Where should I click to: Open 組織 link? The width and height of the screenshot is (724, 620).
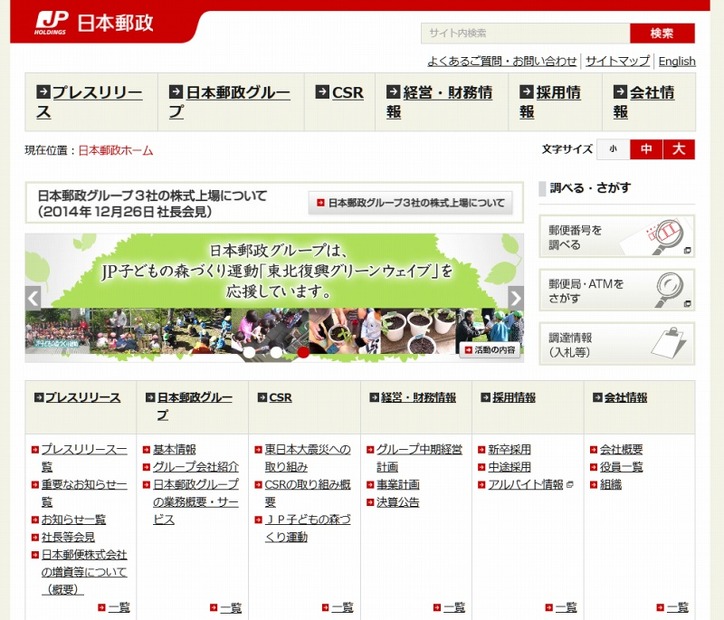(611, 484)
